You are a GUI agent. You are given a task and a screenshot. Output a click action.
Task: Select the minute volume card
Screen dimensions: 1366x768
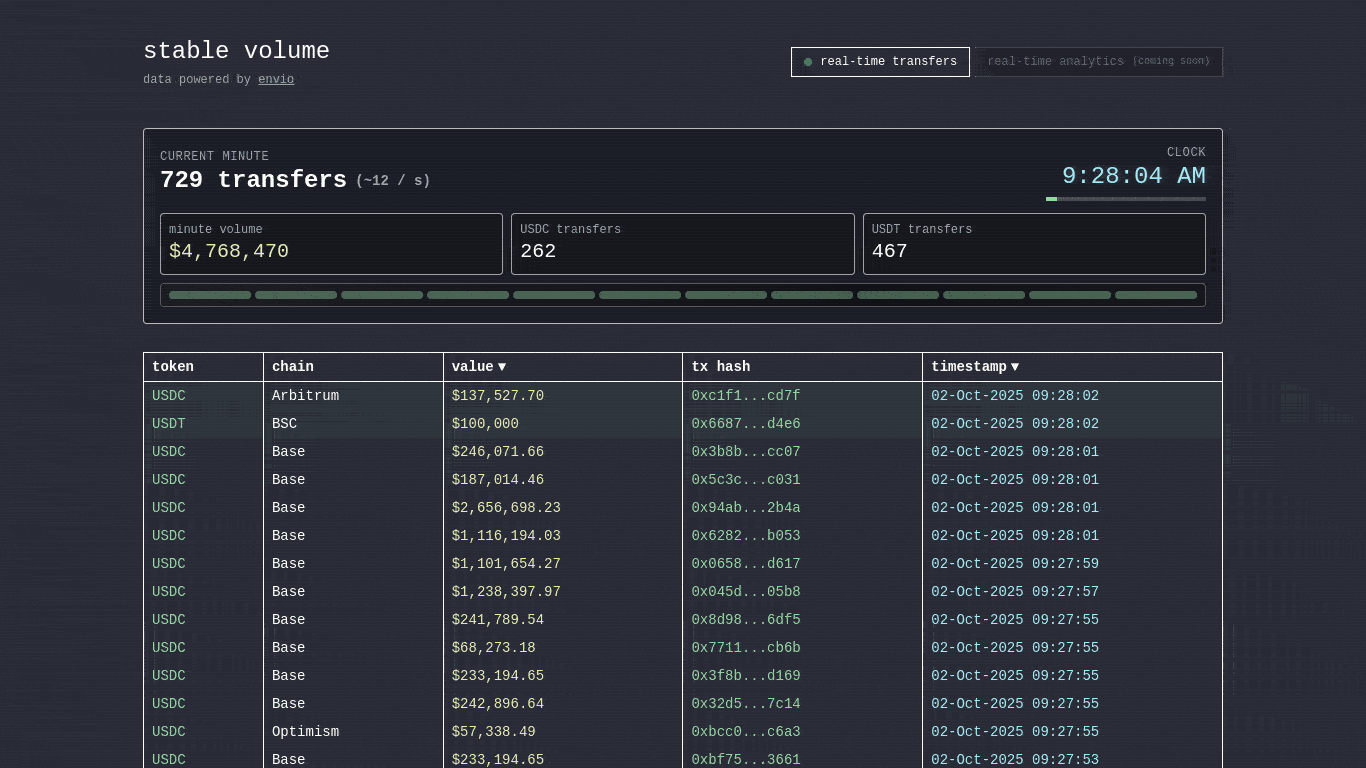[x=331, y=244]
